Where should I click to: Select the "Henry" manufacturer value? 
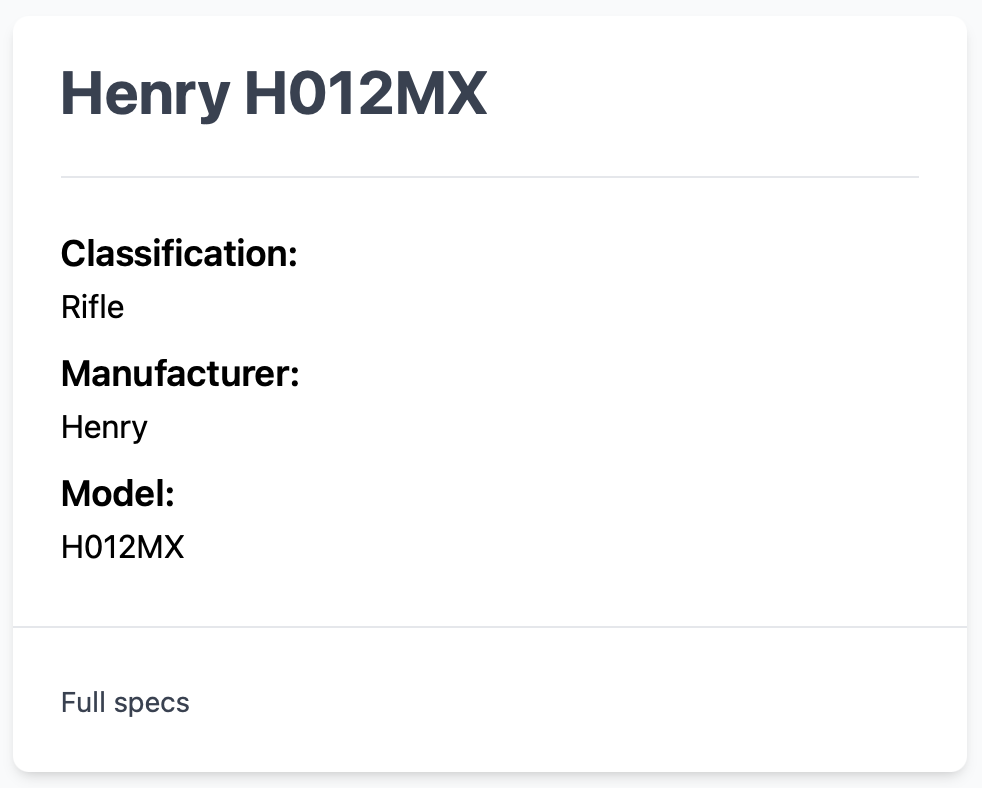tap(104, 427)
